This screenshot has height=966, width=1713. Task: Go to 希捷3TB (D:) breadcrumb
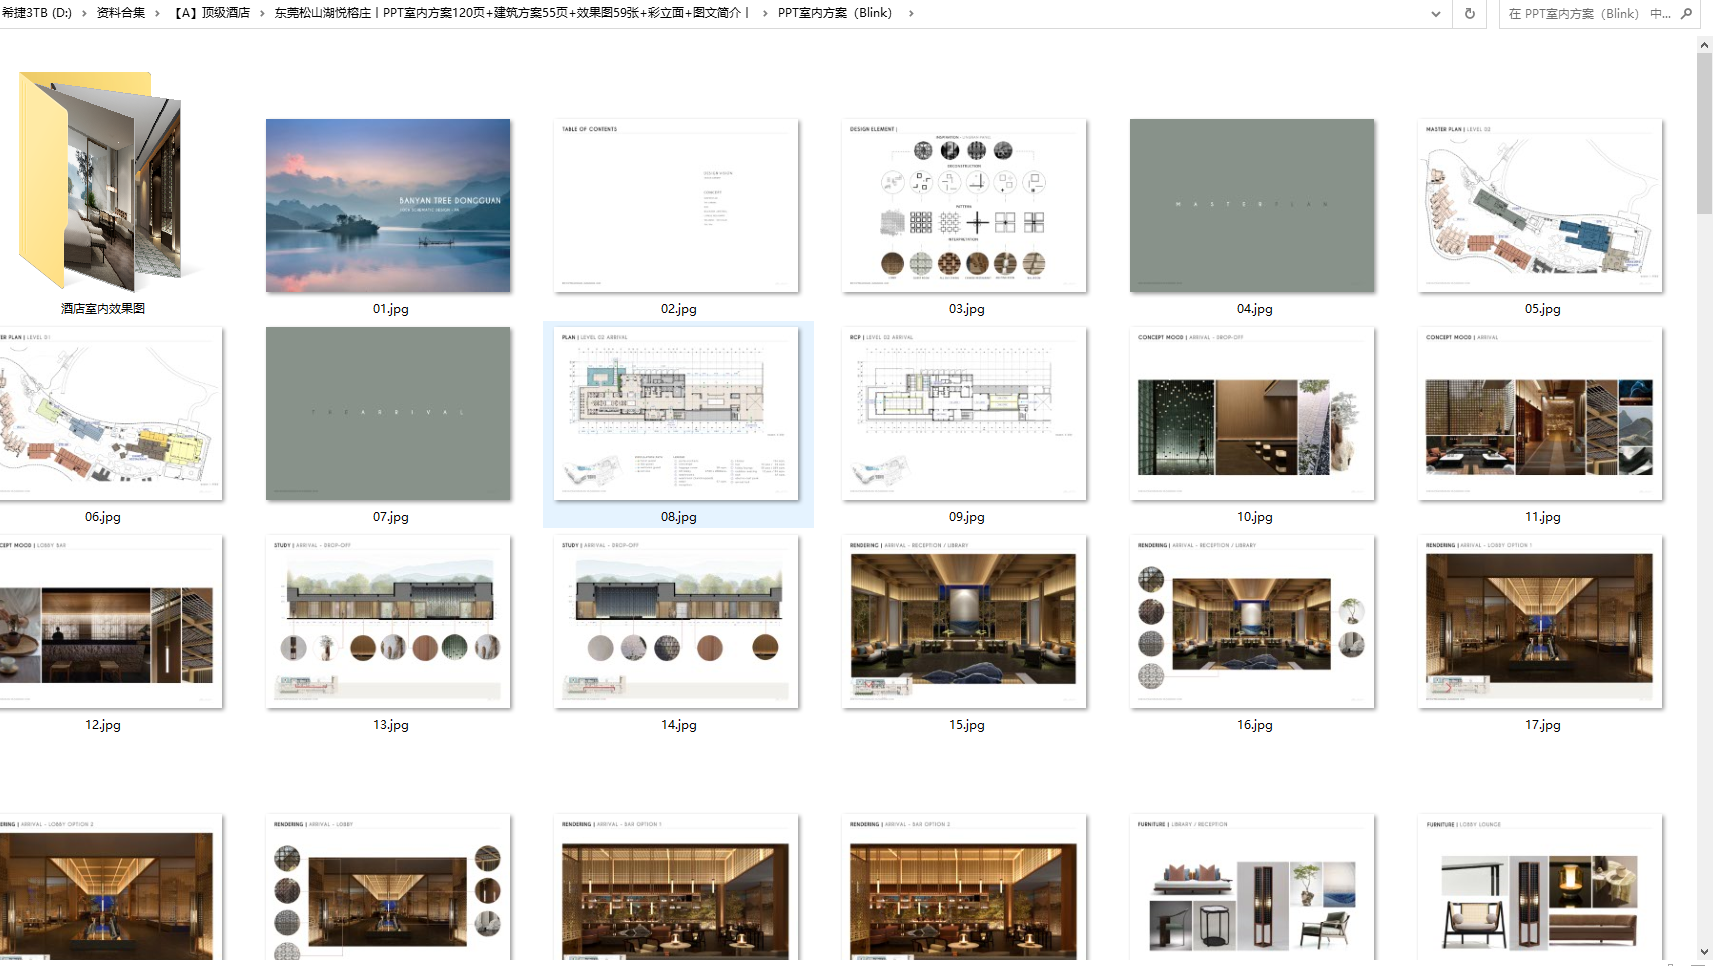tap(37, 13)
